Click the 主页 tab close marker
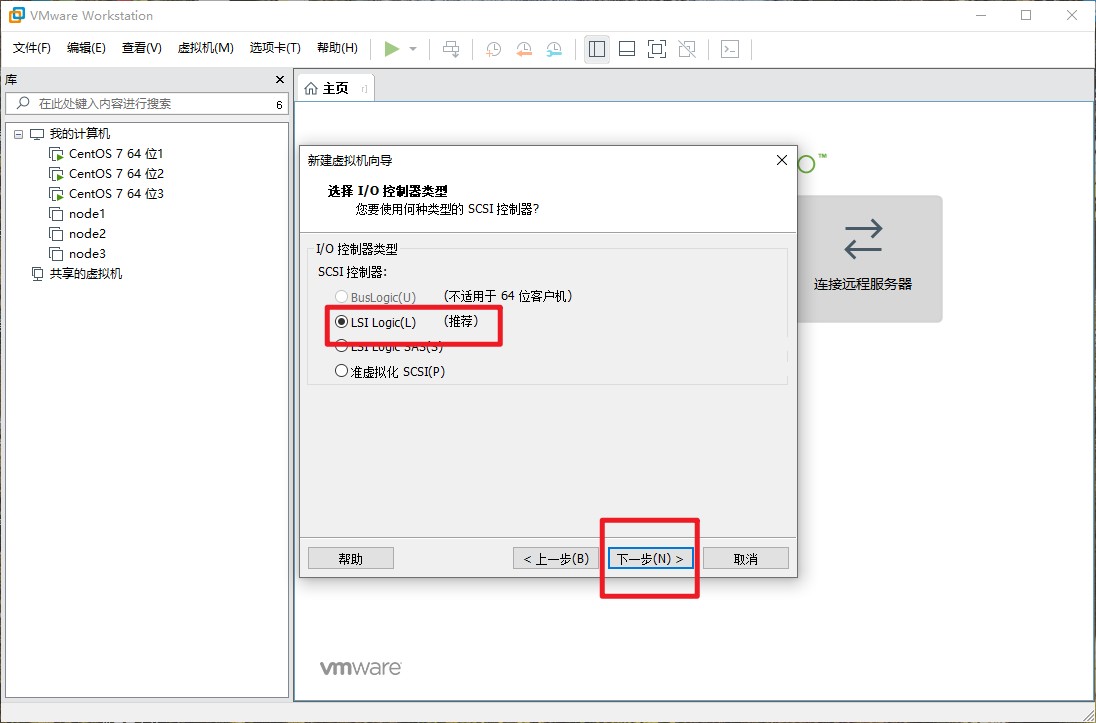This screenshot has width=1096, height=723. click(x=364, y=89)
